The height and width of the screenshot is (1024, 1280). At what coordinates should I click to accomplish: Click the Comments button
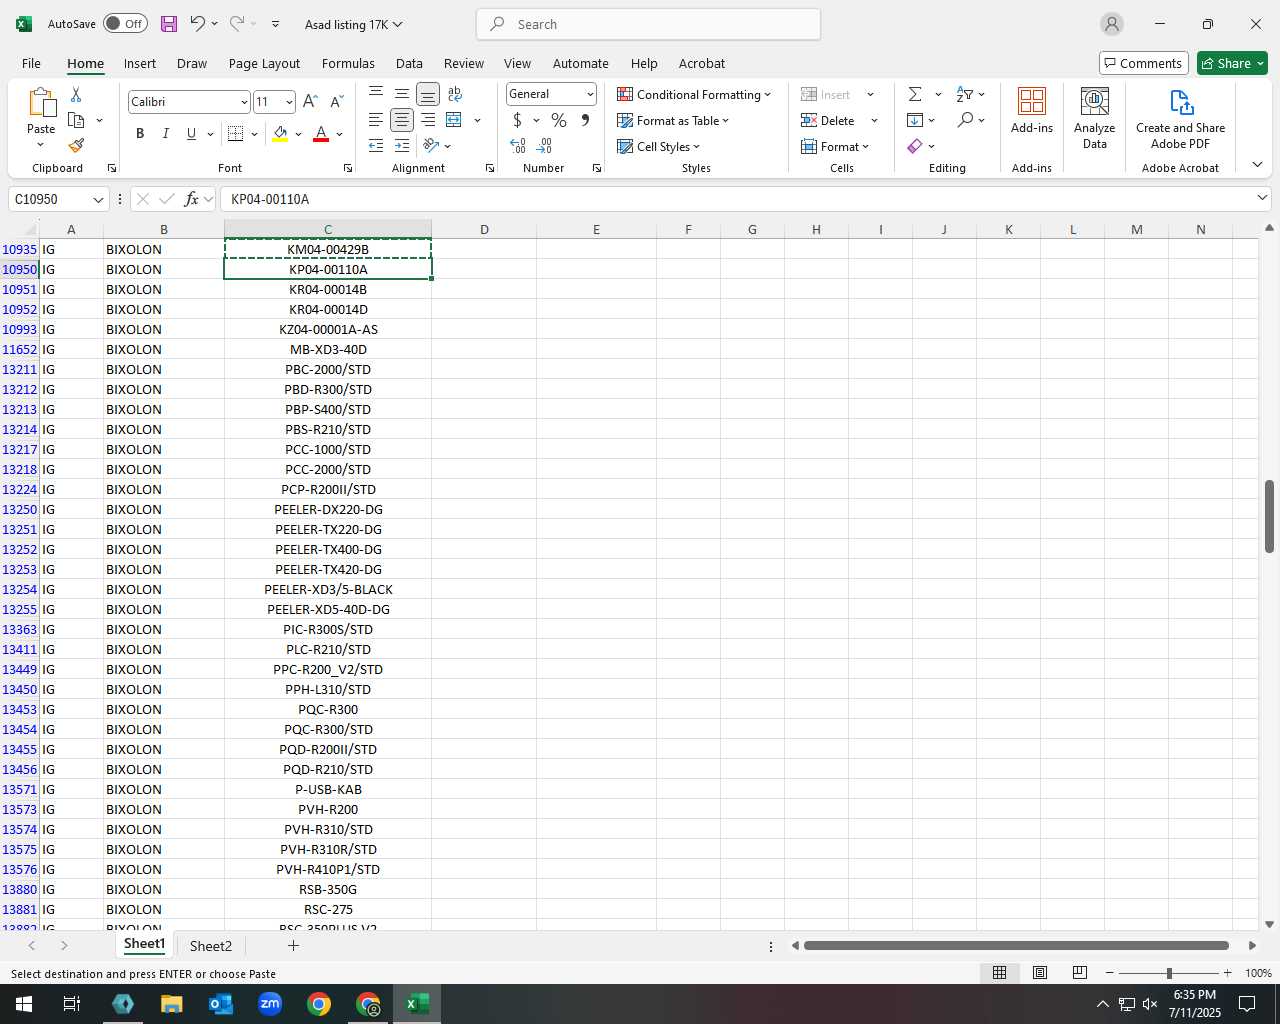click(x=1143, y=63)
